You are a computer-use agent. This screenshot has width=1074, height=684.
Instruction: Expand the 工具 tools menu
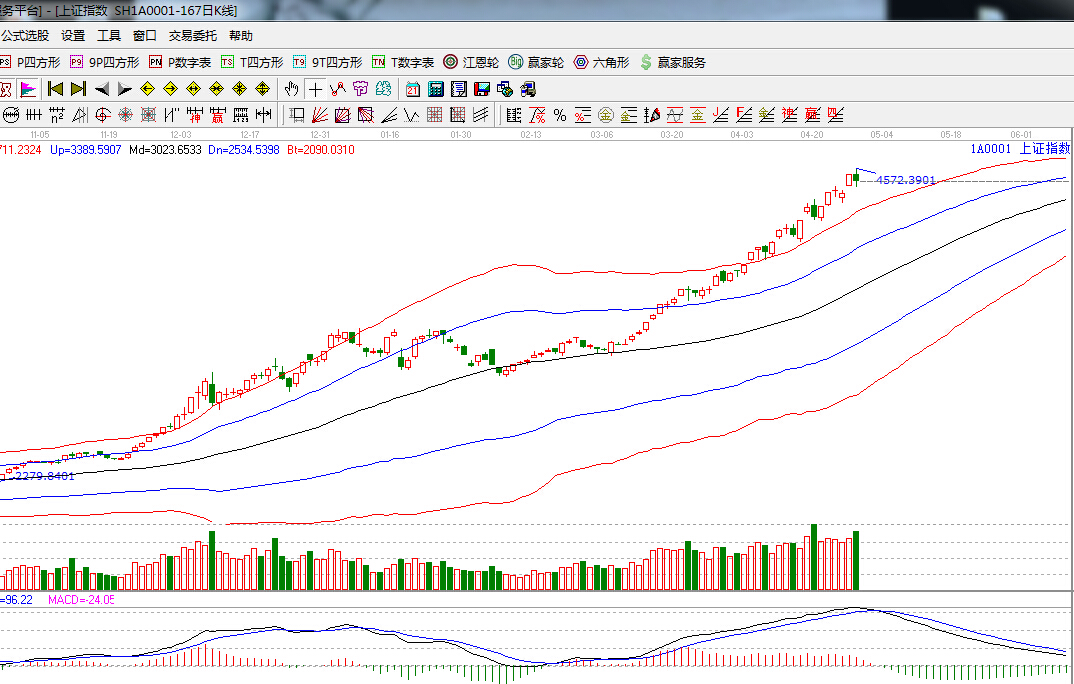coord(109,36)
